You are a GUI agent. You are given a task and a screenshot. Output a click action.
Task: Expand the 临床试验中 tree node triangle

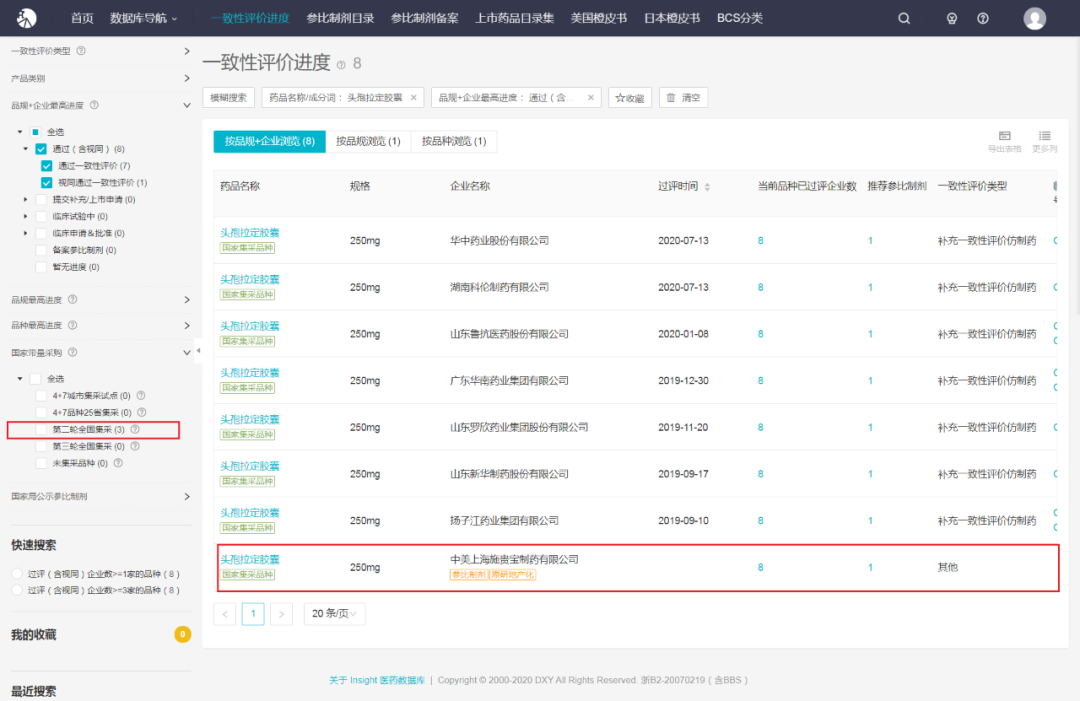[25, 216]
